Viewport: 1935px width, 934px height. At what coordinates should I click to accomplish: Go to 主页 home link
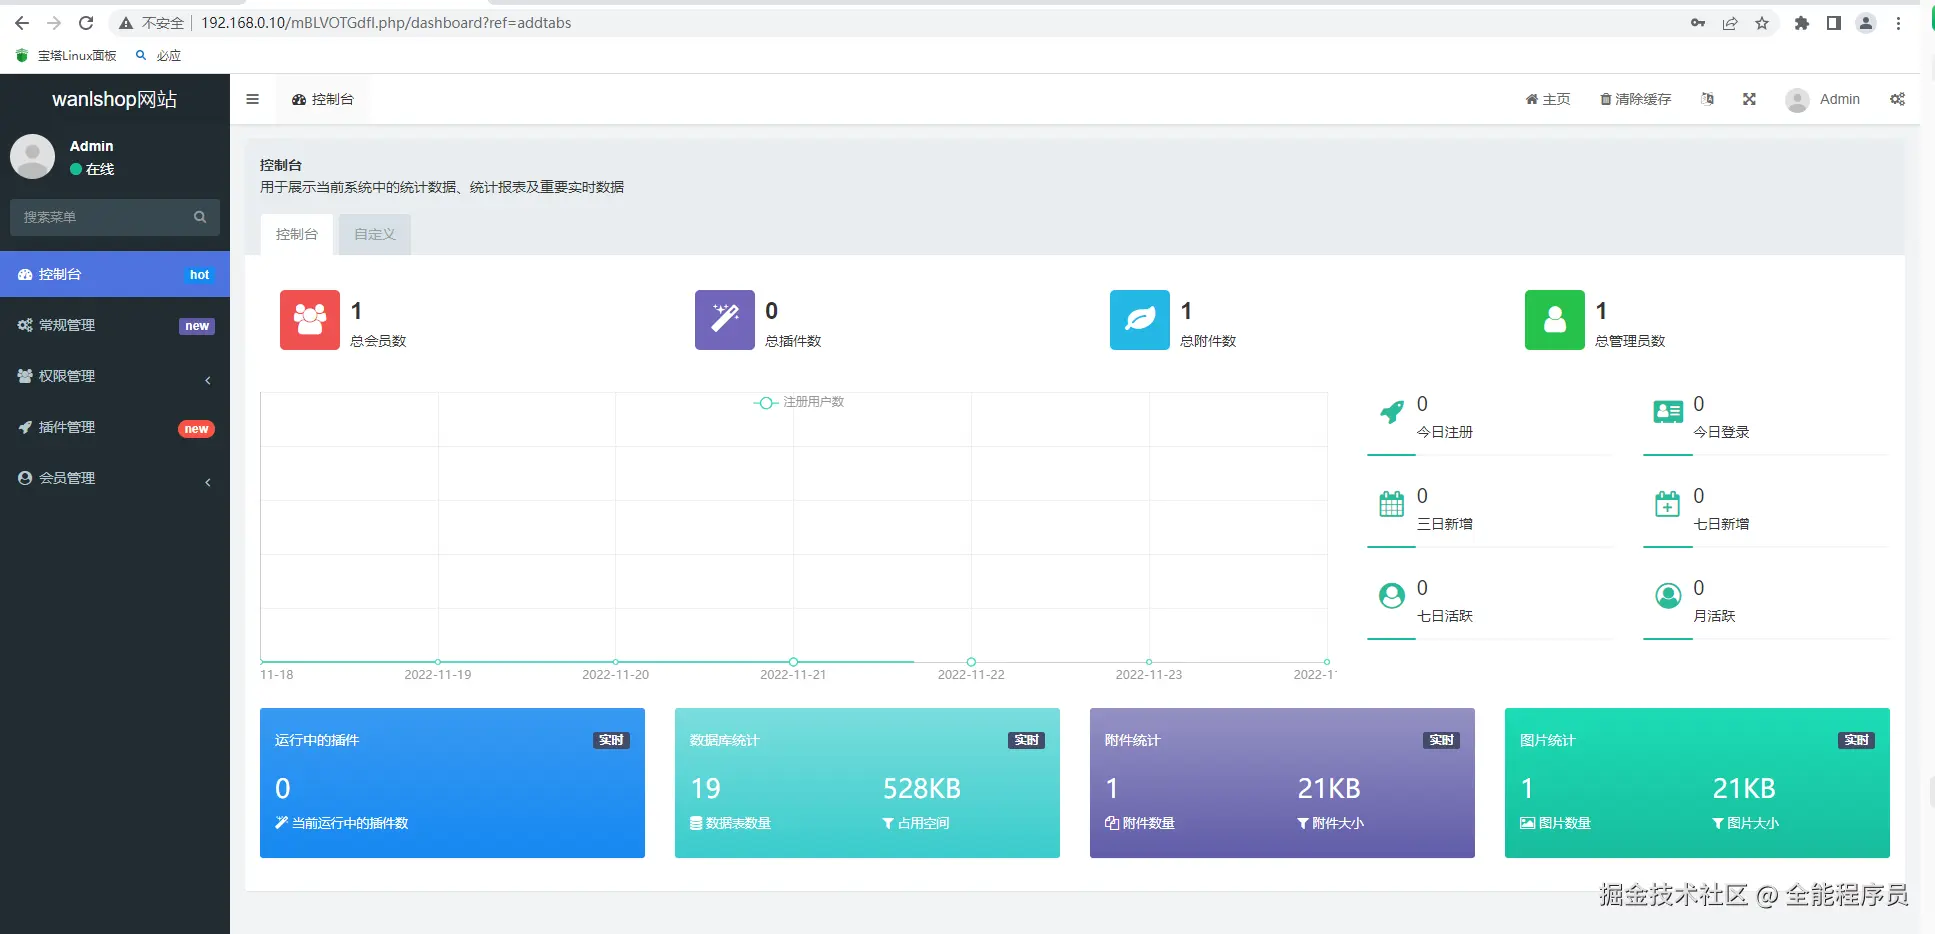[x=1548, y=99]
